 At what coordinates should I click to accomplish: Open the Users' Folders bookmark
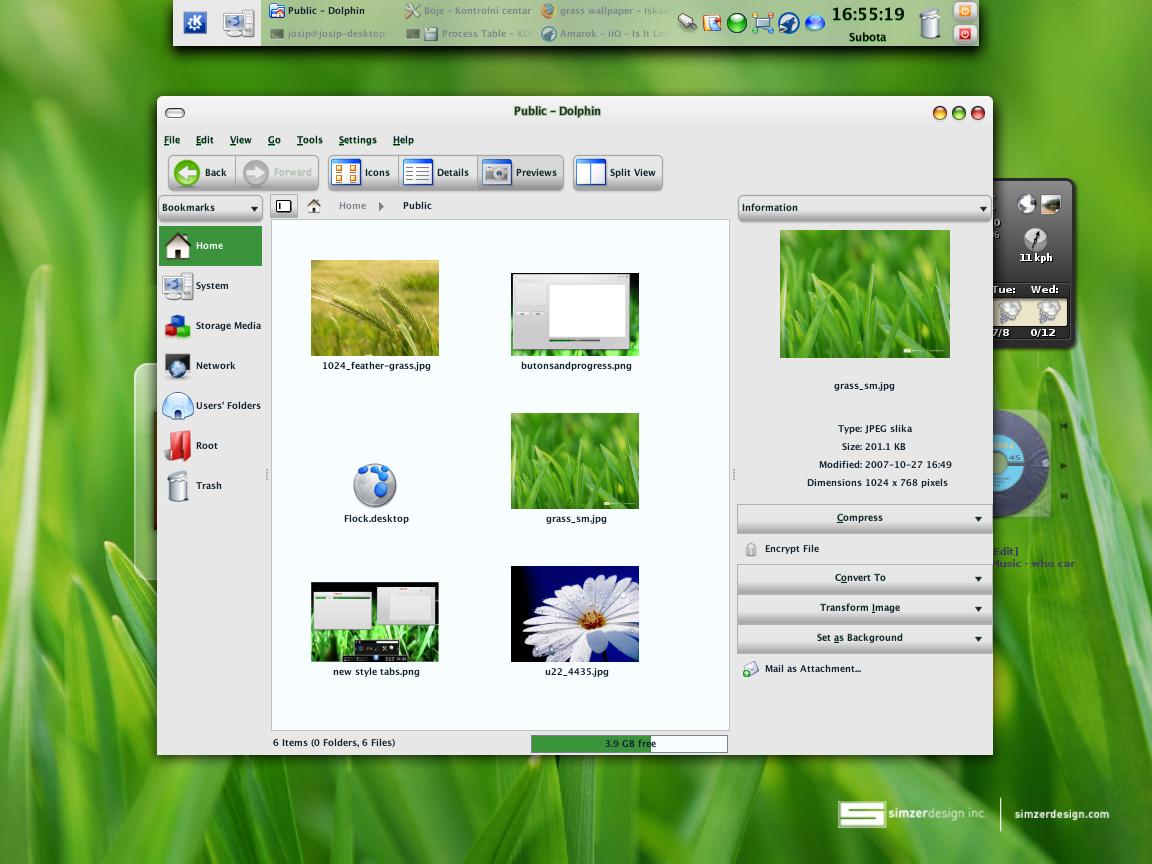(210, 406)
